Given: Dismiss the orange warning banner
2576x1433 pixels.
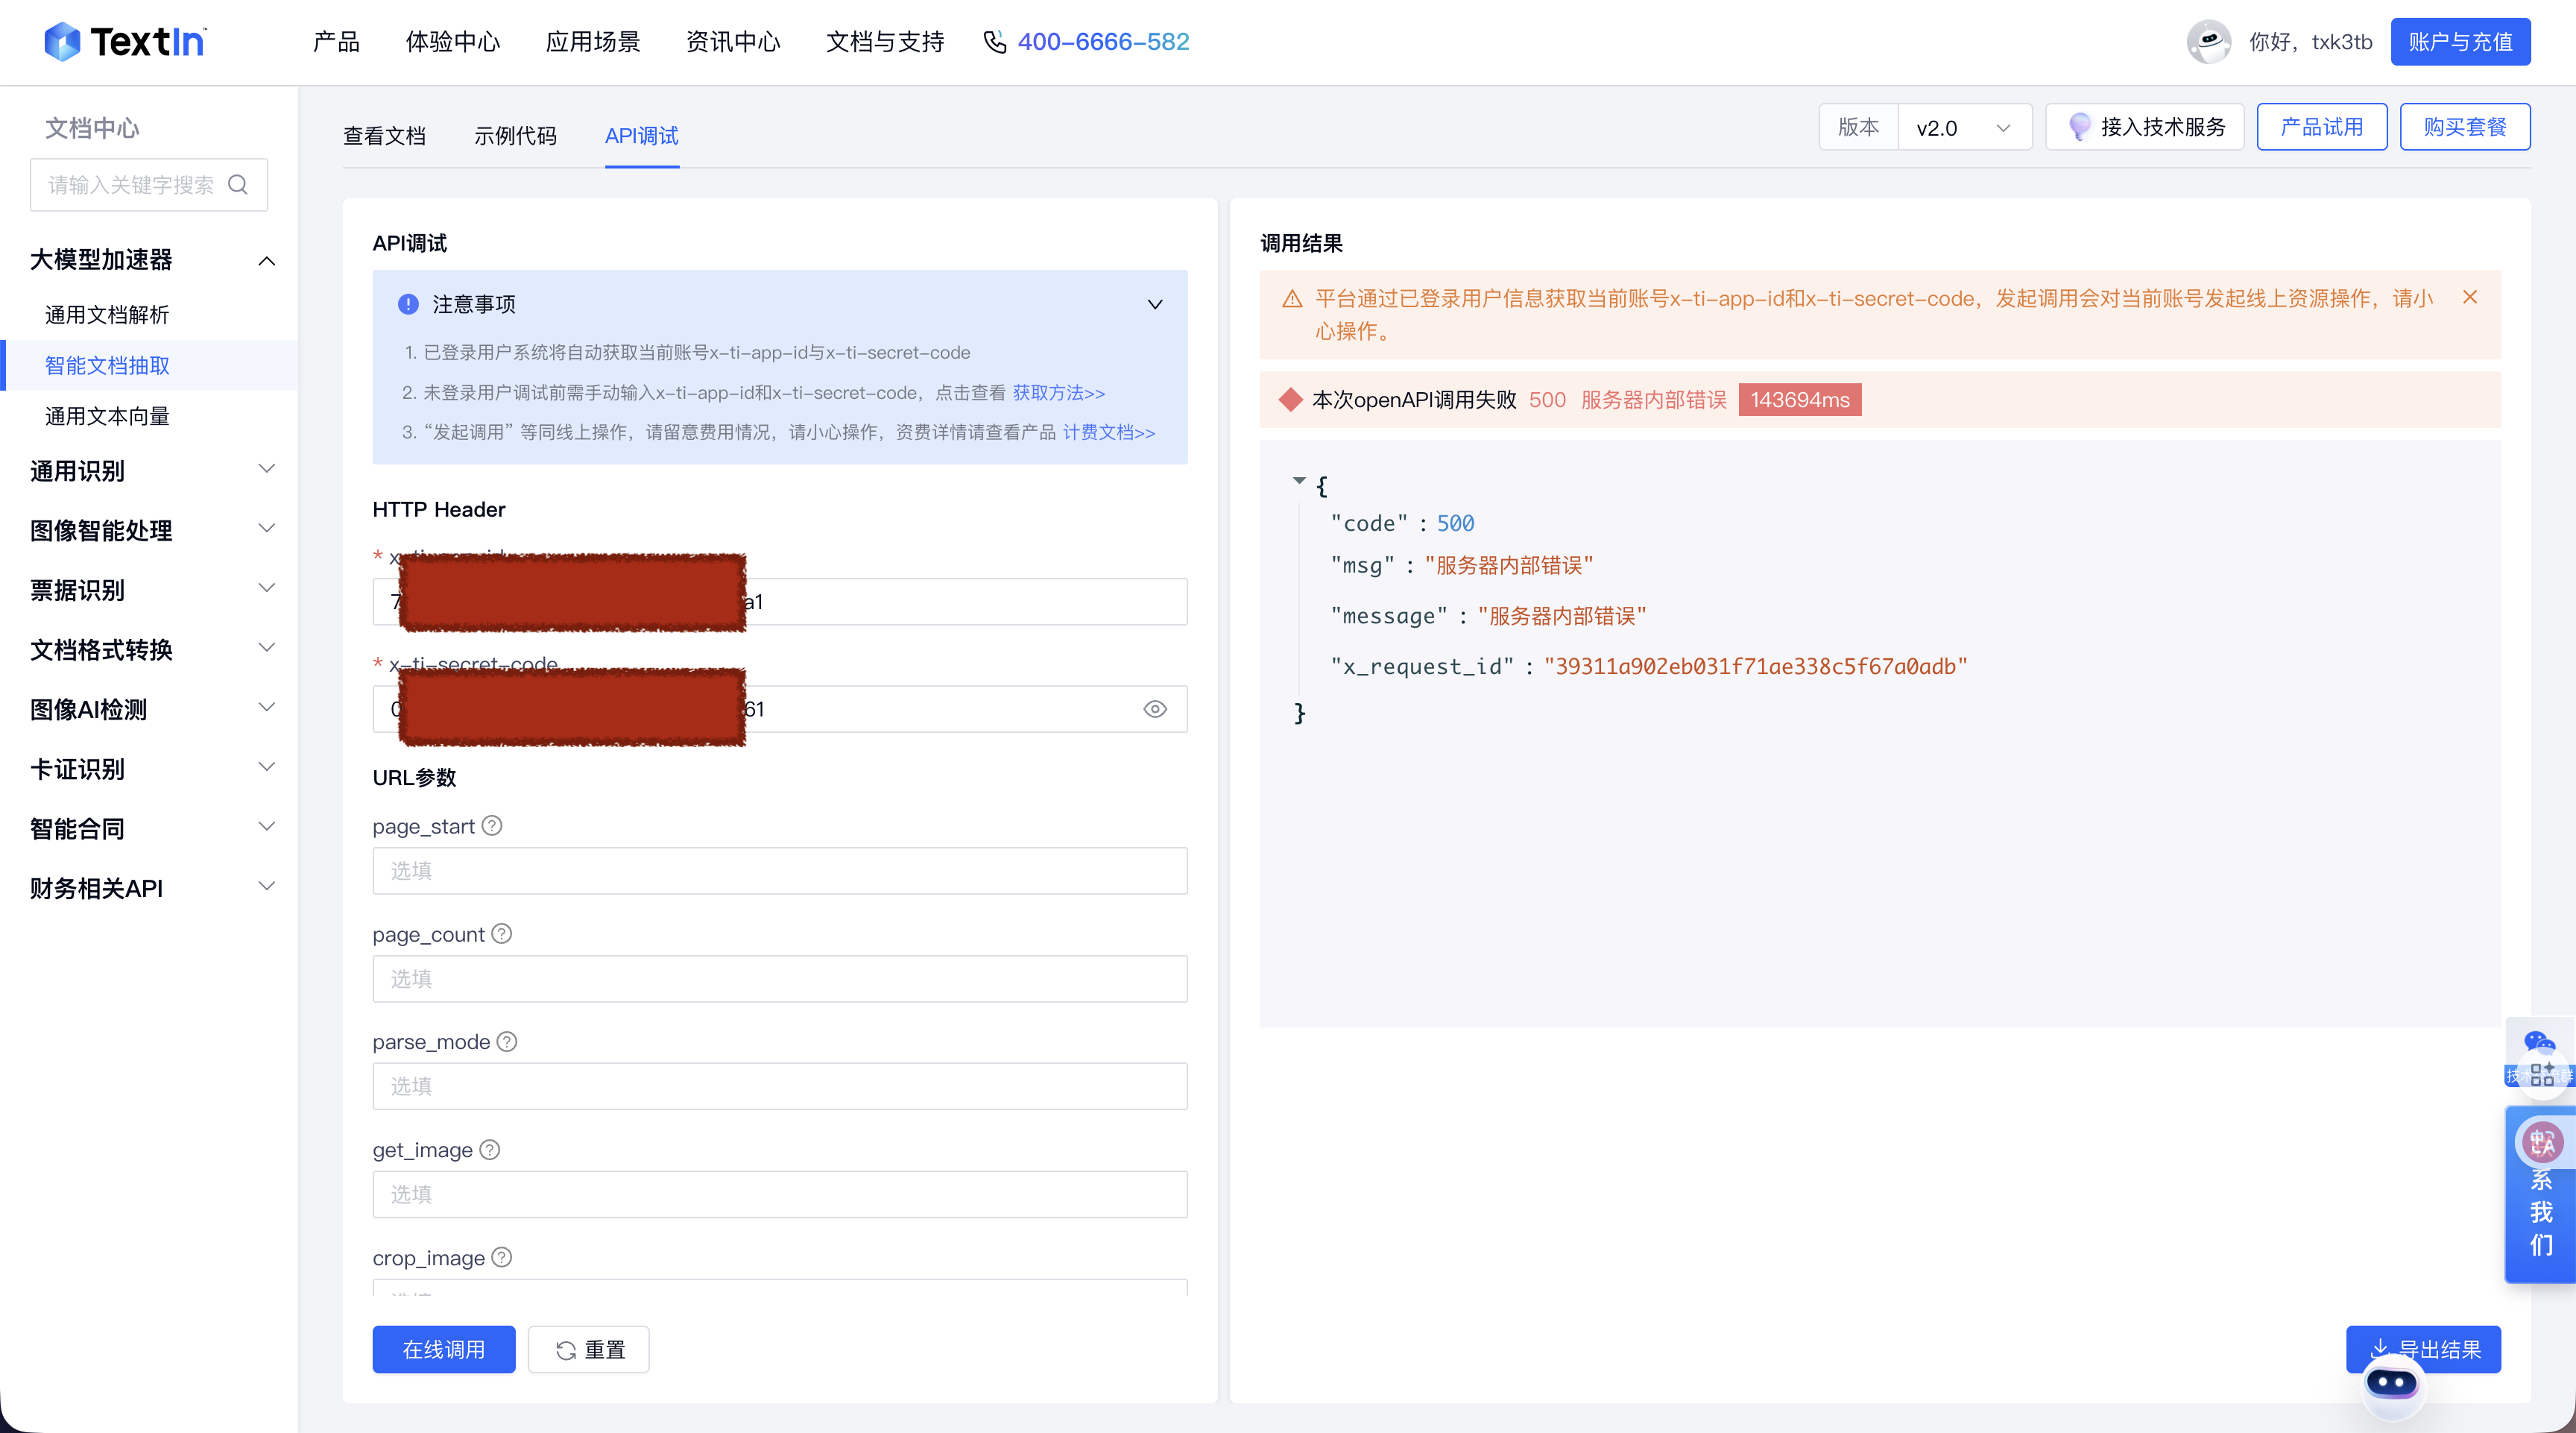Looking at the screenshot, I should pyautogui.click(x=2470, y=298).
